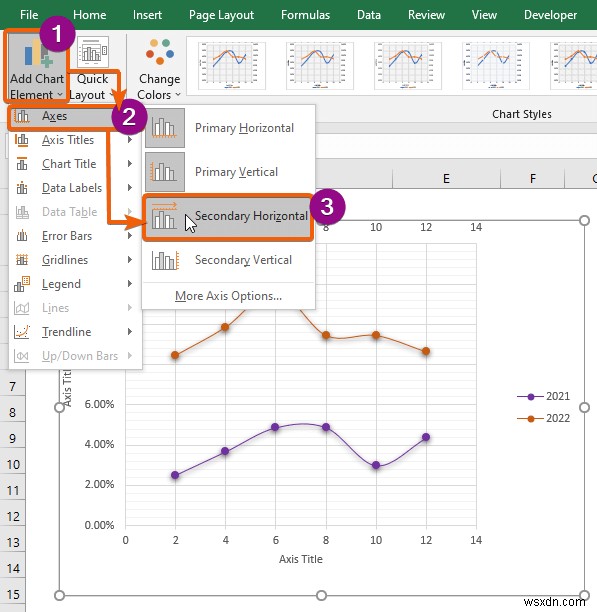The height and width of the screenshot is (612, 597).
Task: Expand Data Labels submenu arrow
Action: pyautogui.click(x=130, y=188)
